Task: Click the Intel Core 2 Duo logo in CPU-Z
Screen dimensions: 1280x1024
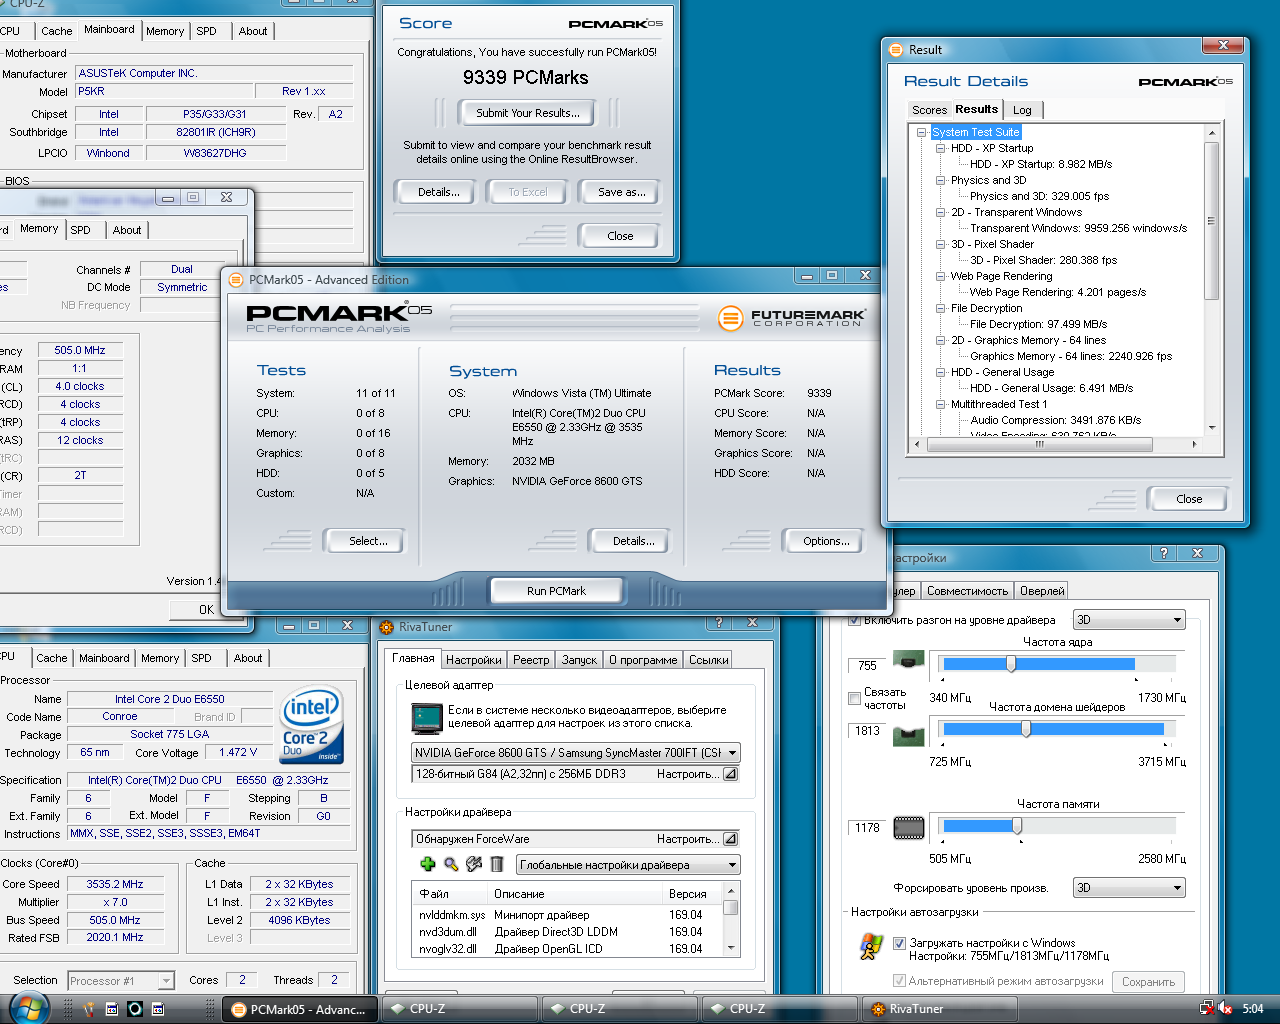Action: [312, 725]
